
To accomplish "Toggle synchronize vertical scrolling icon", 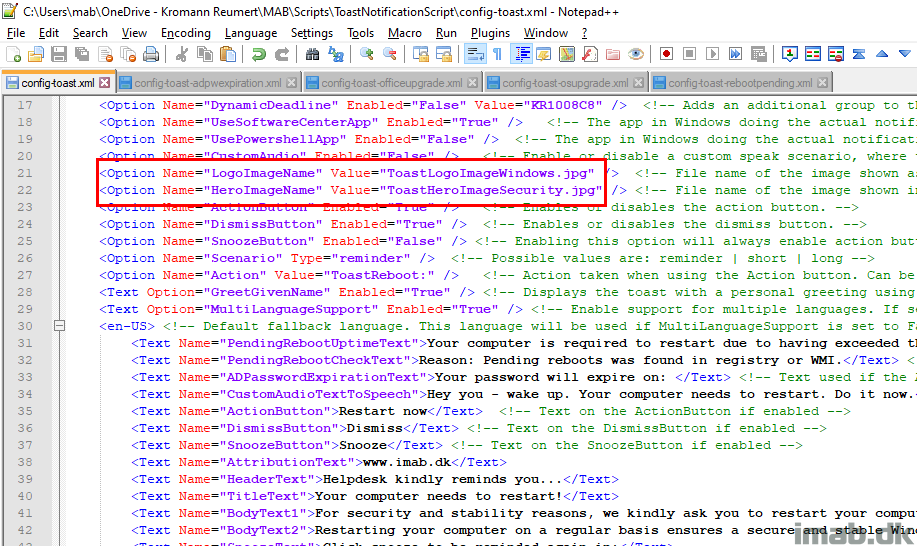I will click(420, 54).
